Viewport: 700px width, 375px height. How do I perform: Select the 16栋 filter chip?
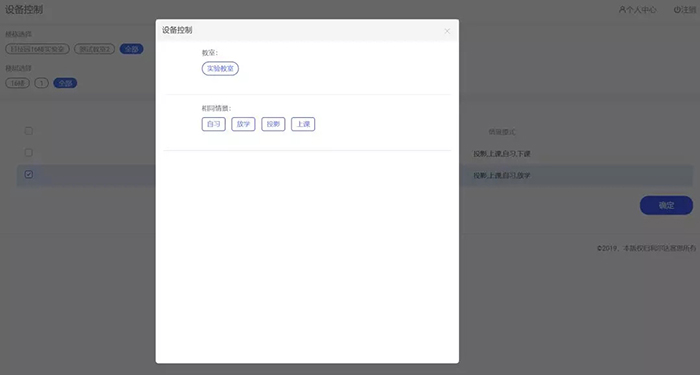(x=17, y=83)
